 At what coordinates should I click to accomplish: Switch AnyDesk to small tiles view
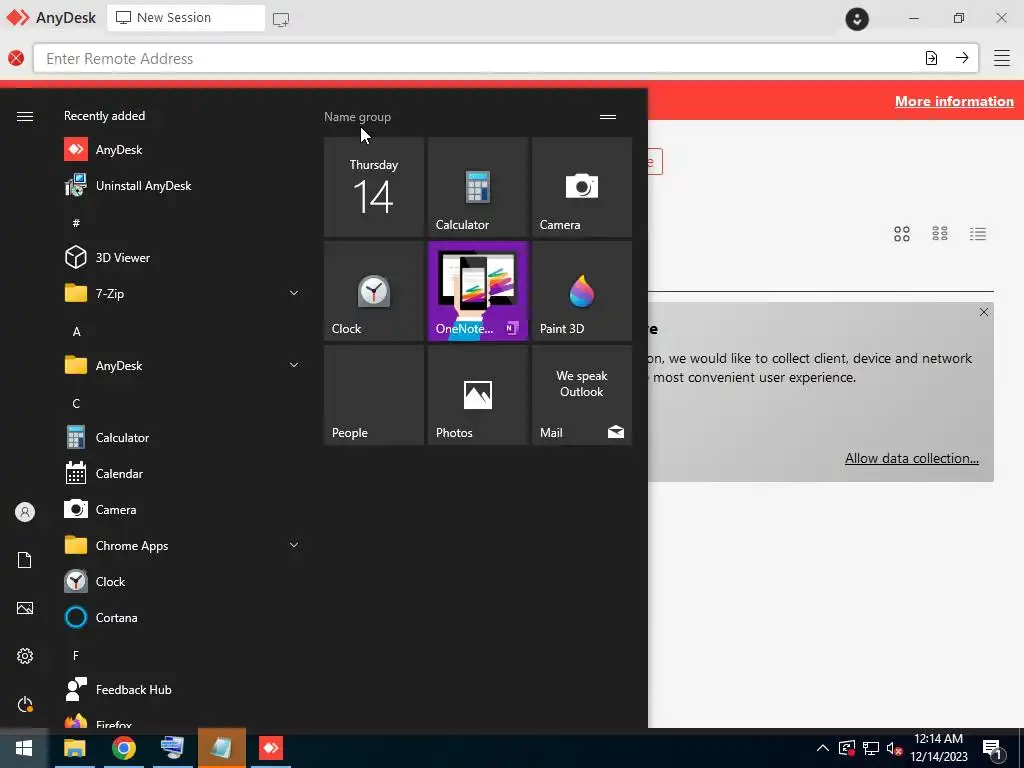(940, 234)
